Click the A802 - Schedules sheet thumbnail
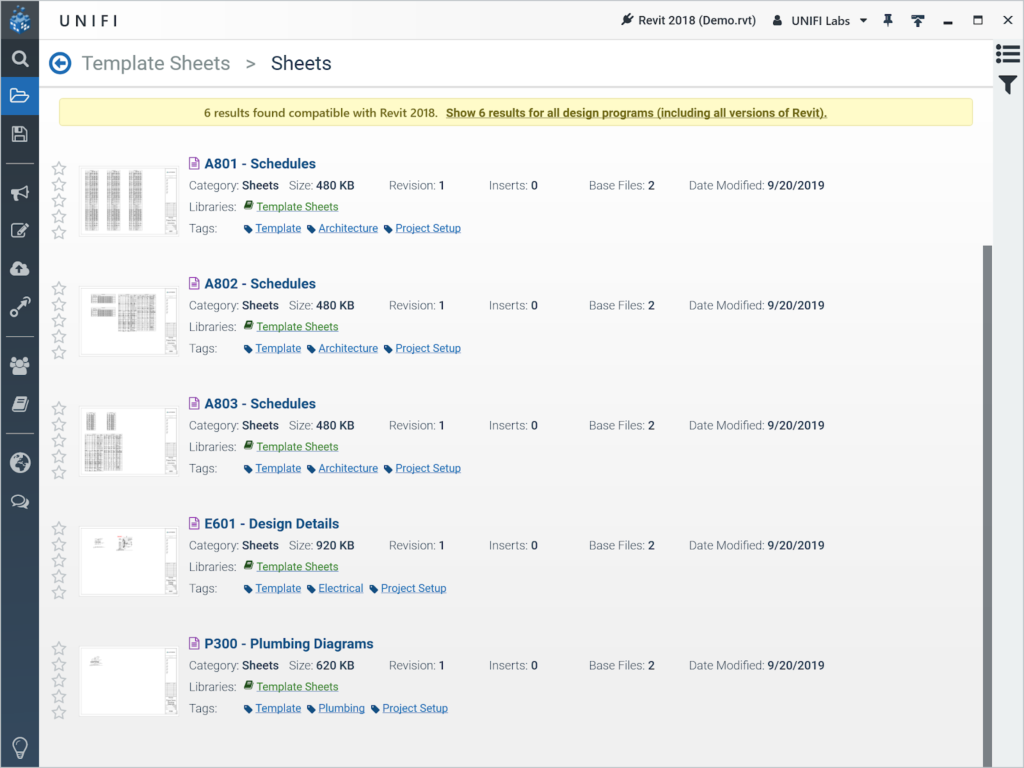Viewport: 1024px width, 768px height. click(128, 320)
